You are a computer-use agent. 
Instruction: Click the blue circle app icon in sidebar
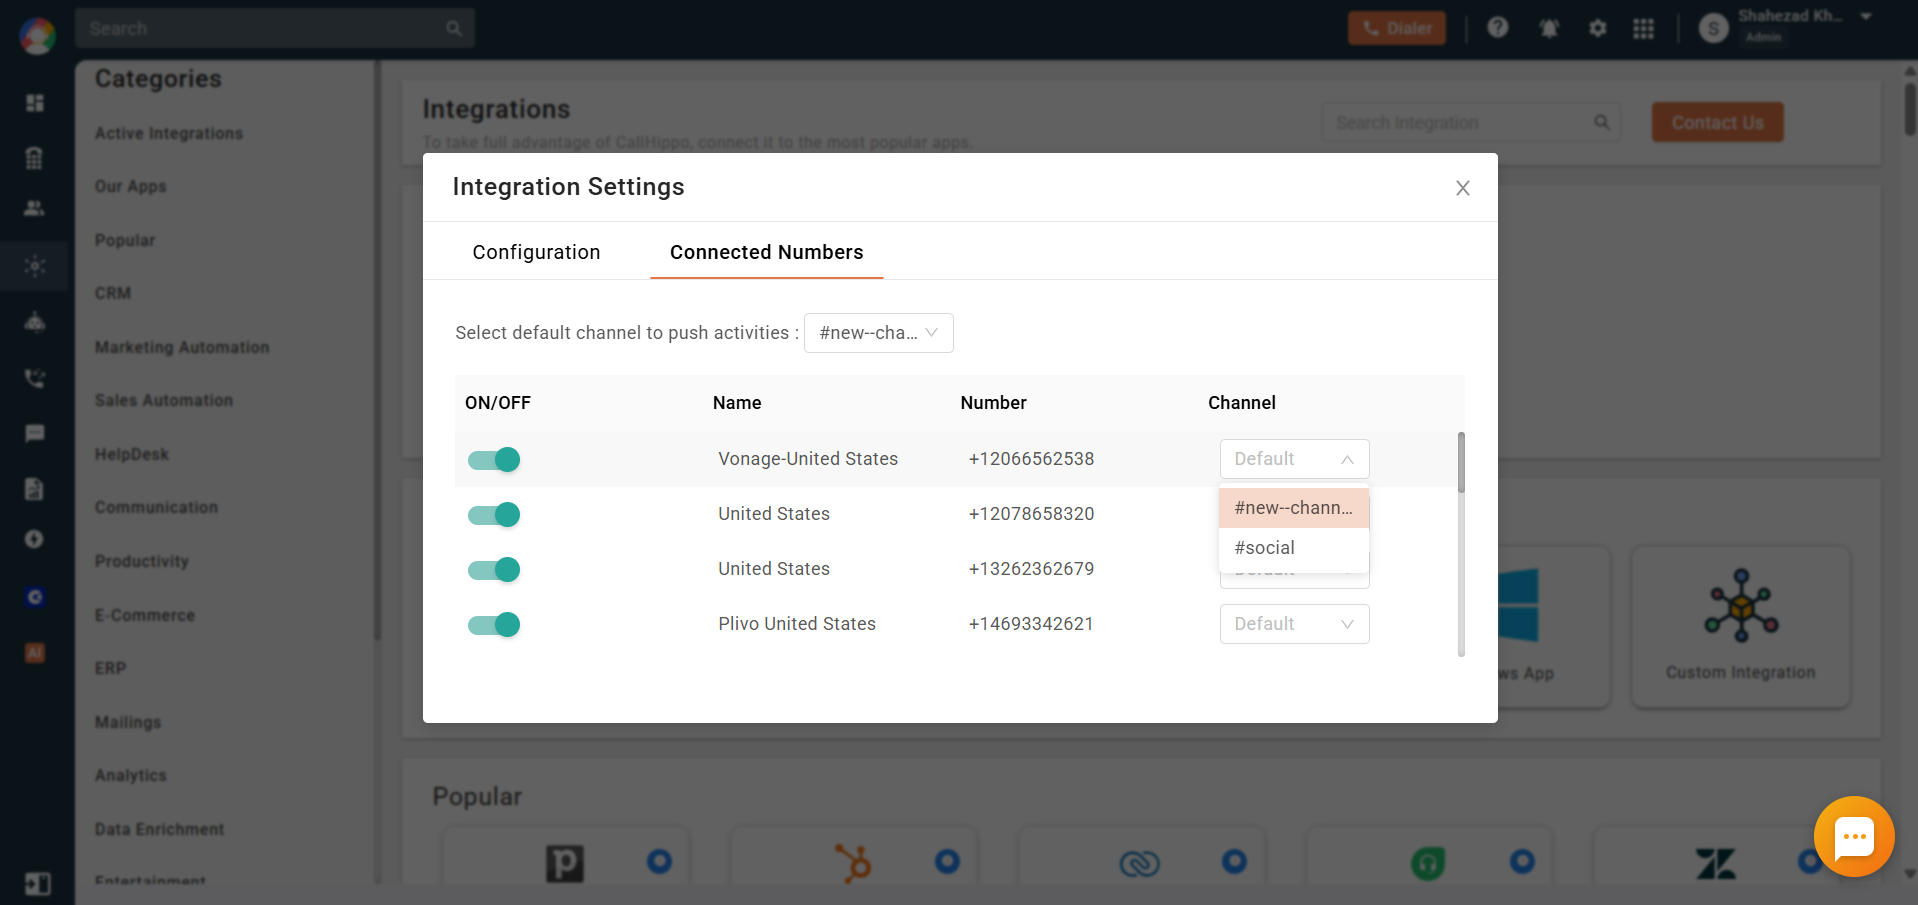pos(35,597)
